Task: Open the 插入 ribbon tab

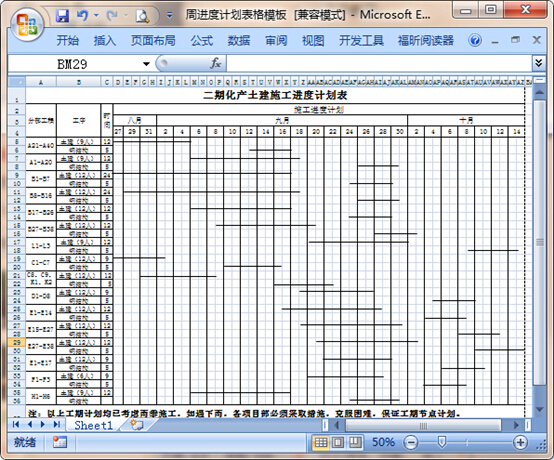Action: click(105, 41)
